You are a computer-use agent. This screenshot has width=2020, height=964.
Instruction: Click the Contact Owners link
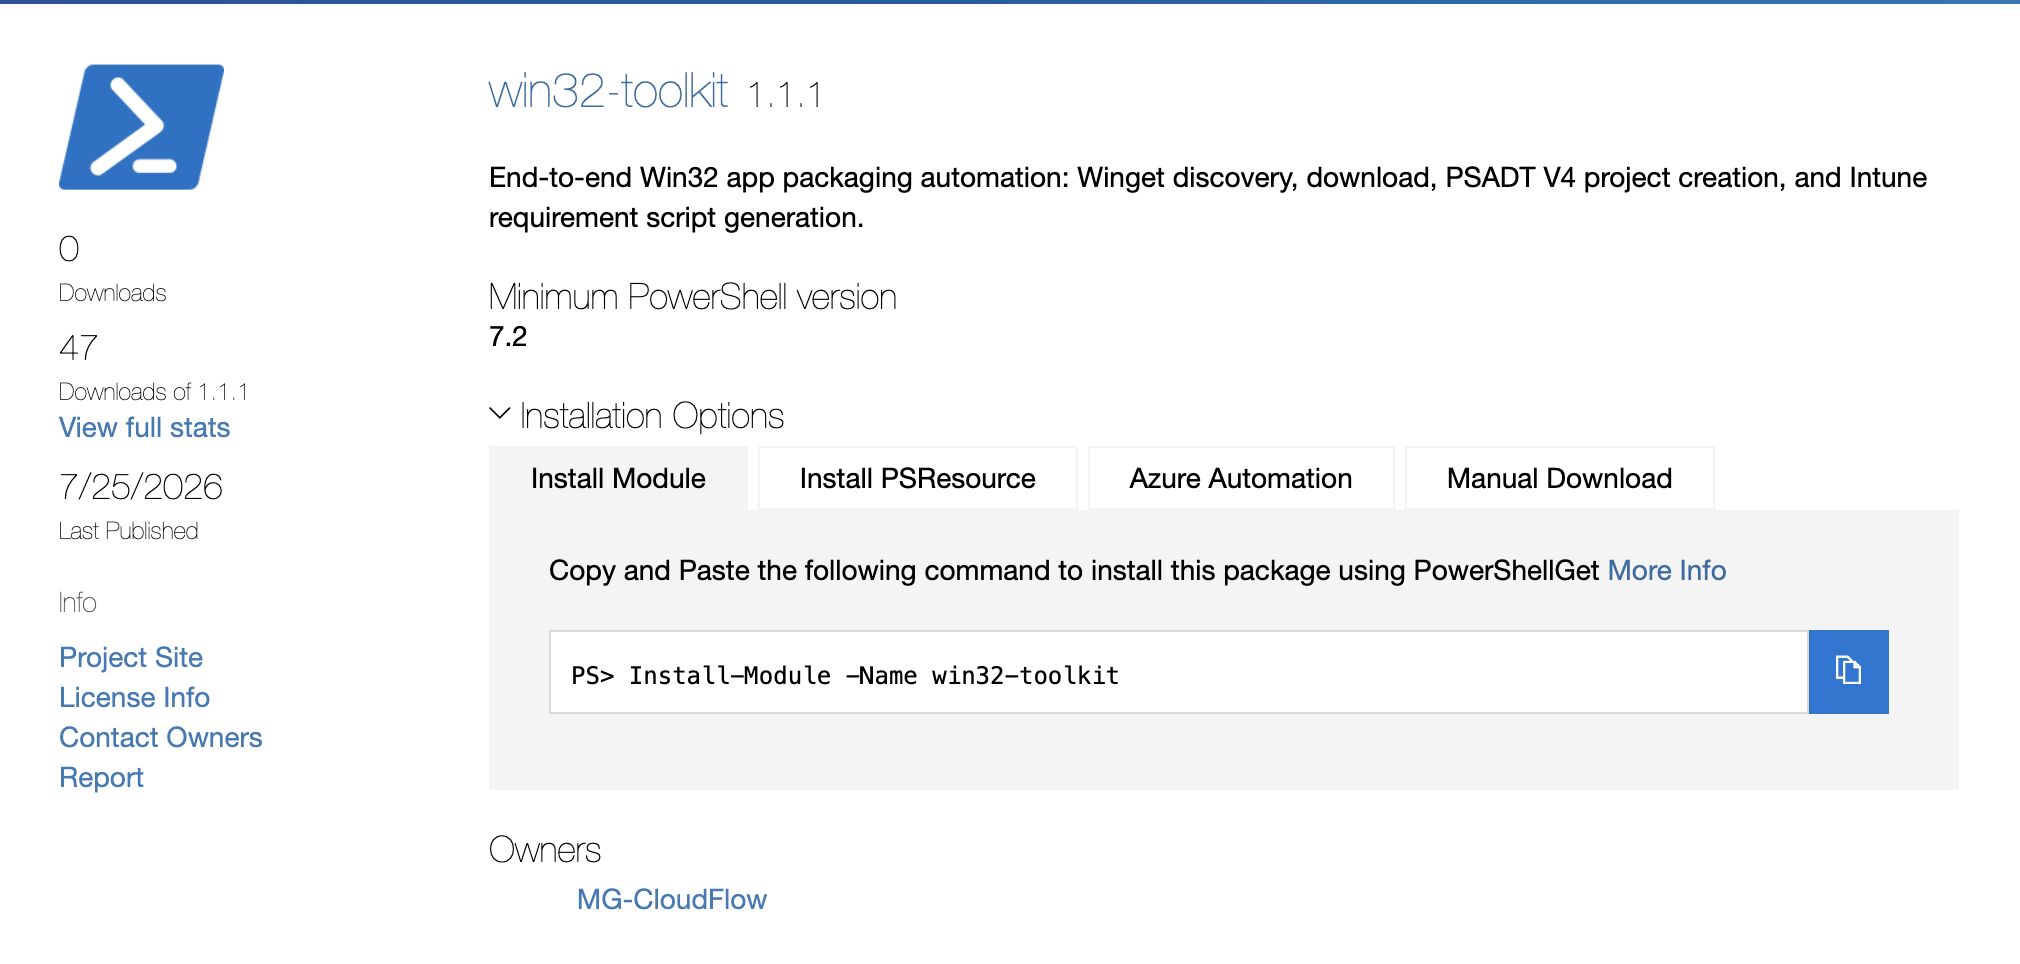(160, 737)
